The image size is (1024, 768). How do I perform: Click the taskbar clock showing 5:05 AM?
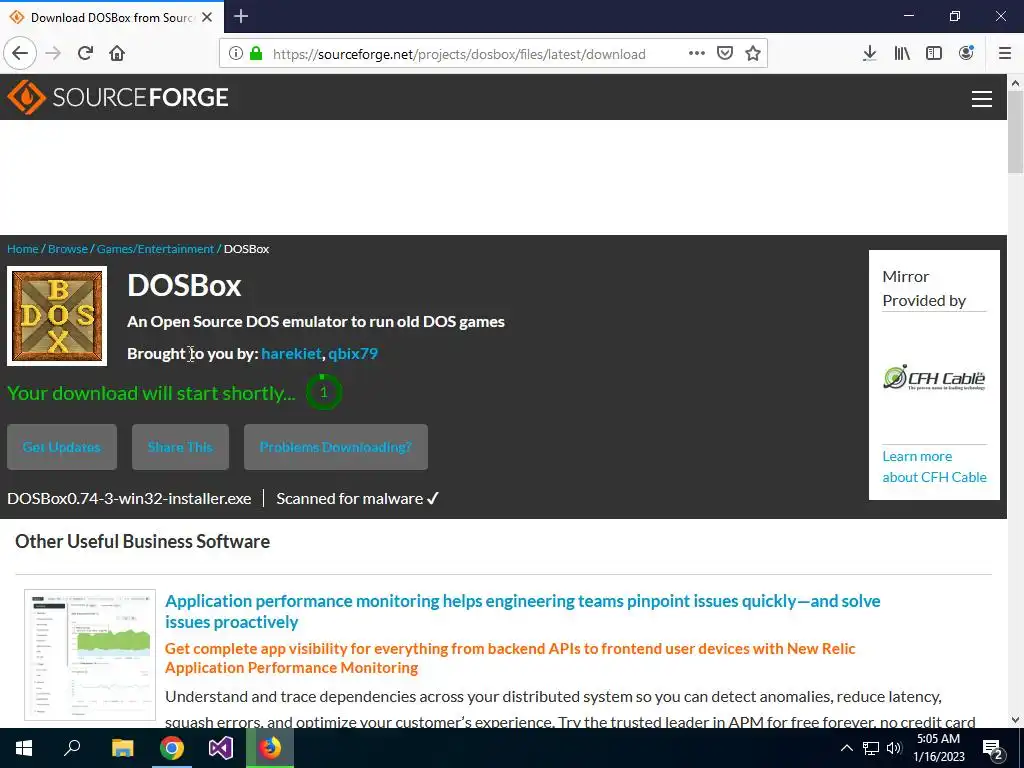pos(938,748)
